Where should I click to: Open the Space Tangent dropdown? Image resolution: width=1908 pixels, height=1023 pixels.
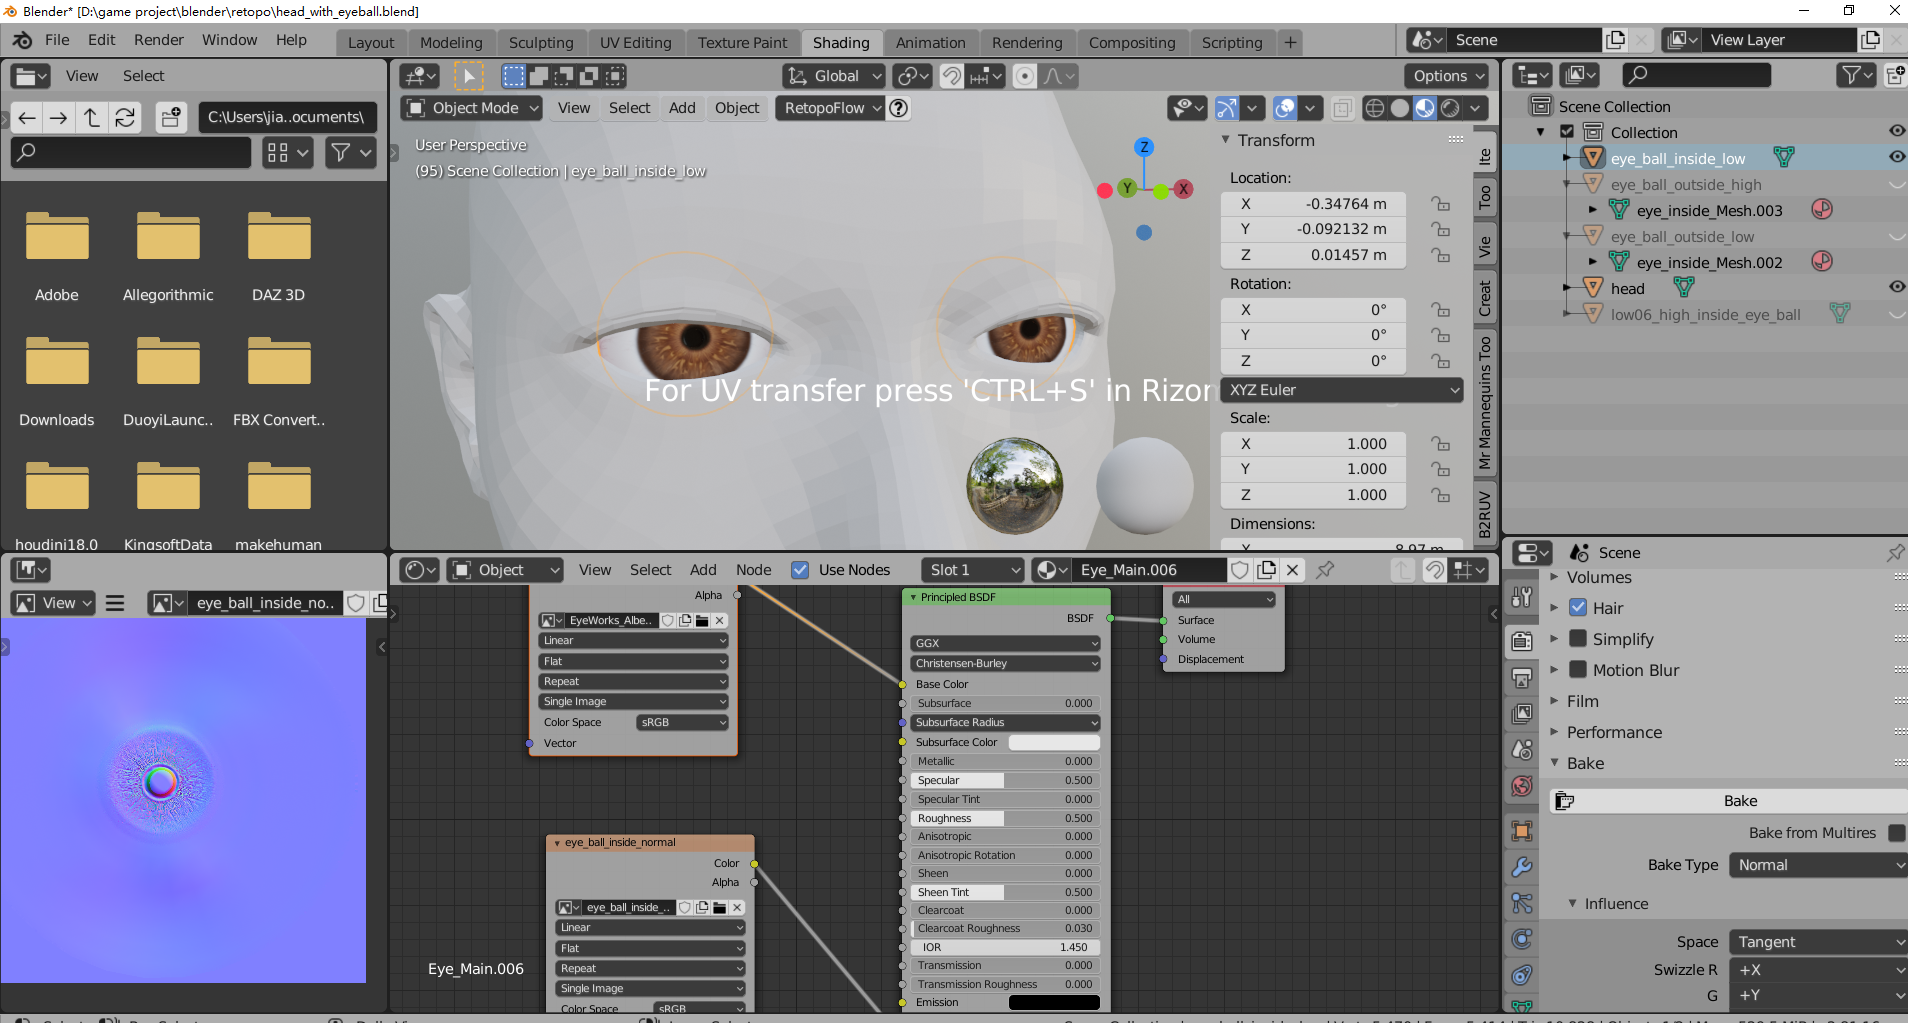[x=1819, y=942]
